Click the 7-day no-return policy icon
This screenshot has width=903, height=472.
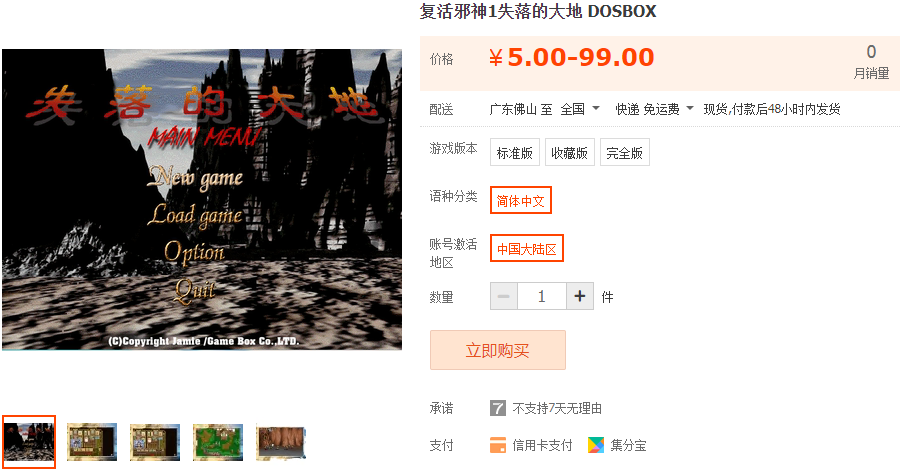coord(498,408)
